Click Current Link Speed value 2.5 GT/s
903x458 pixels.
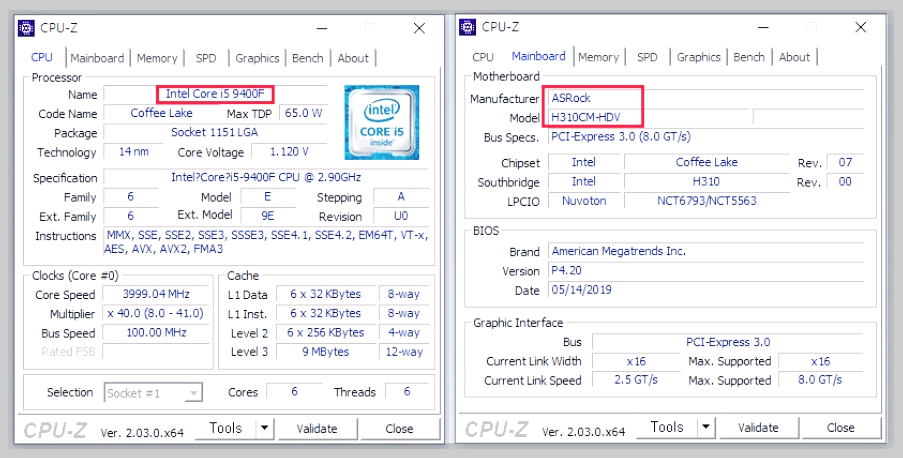pyautogui.click(x=636, y=380)
